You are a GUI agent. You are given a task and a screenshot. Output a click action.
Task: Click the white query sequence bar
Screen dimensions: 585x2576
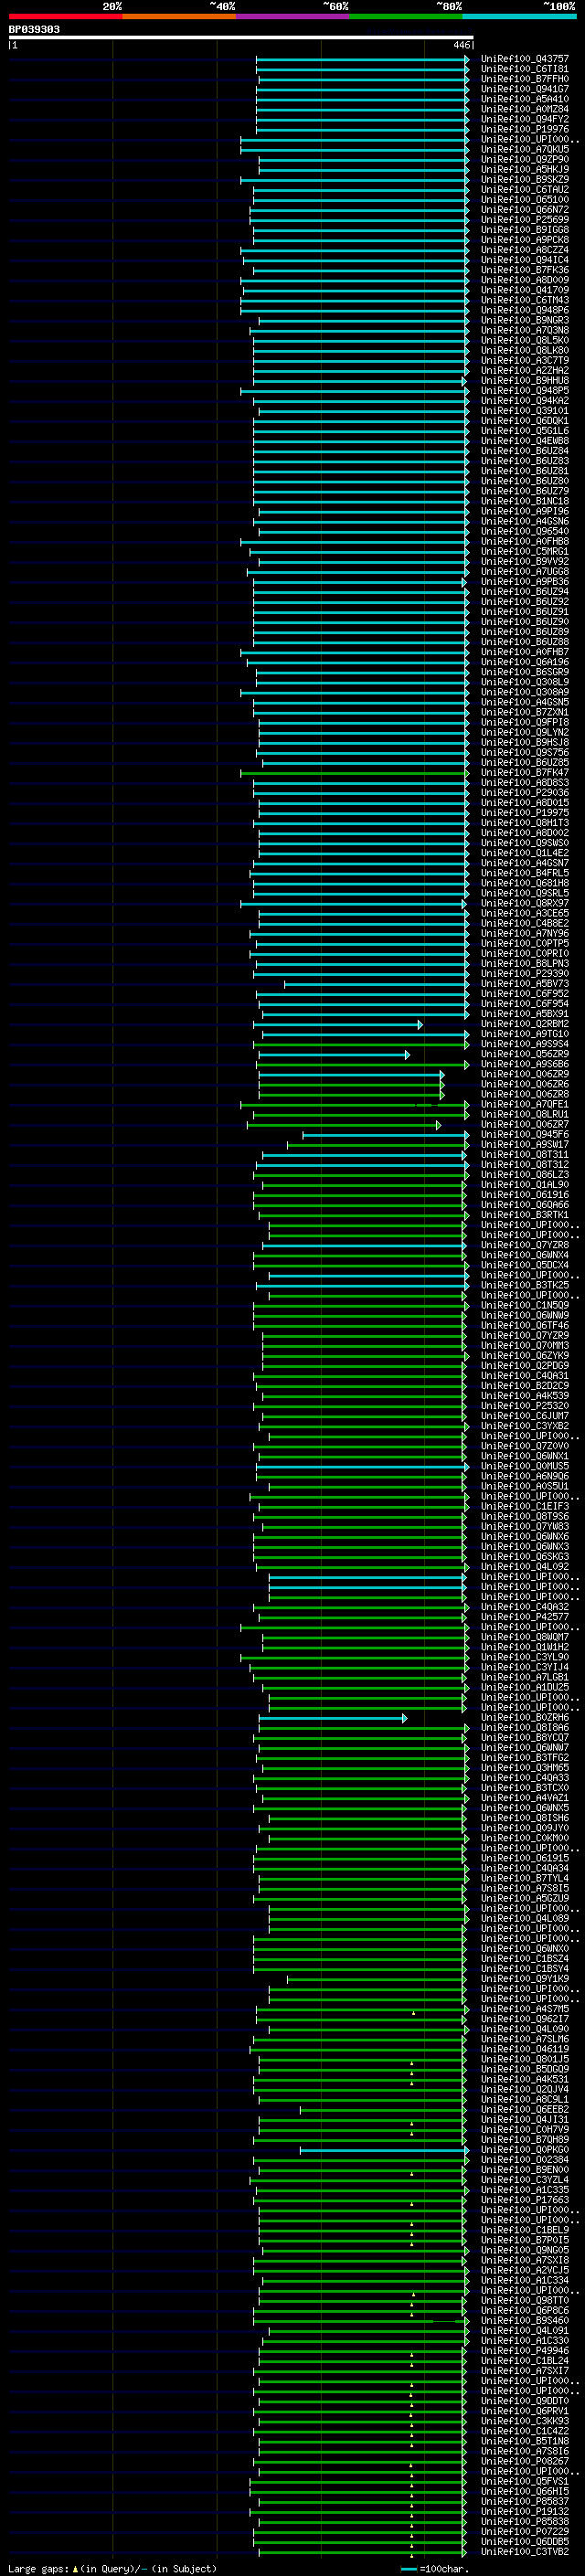pyautogui.click(x=241, y=37)
